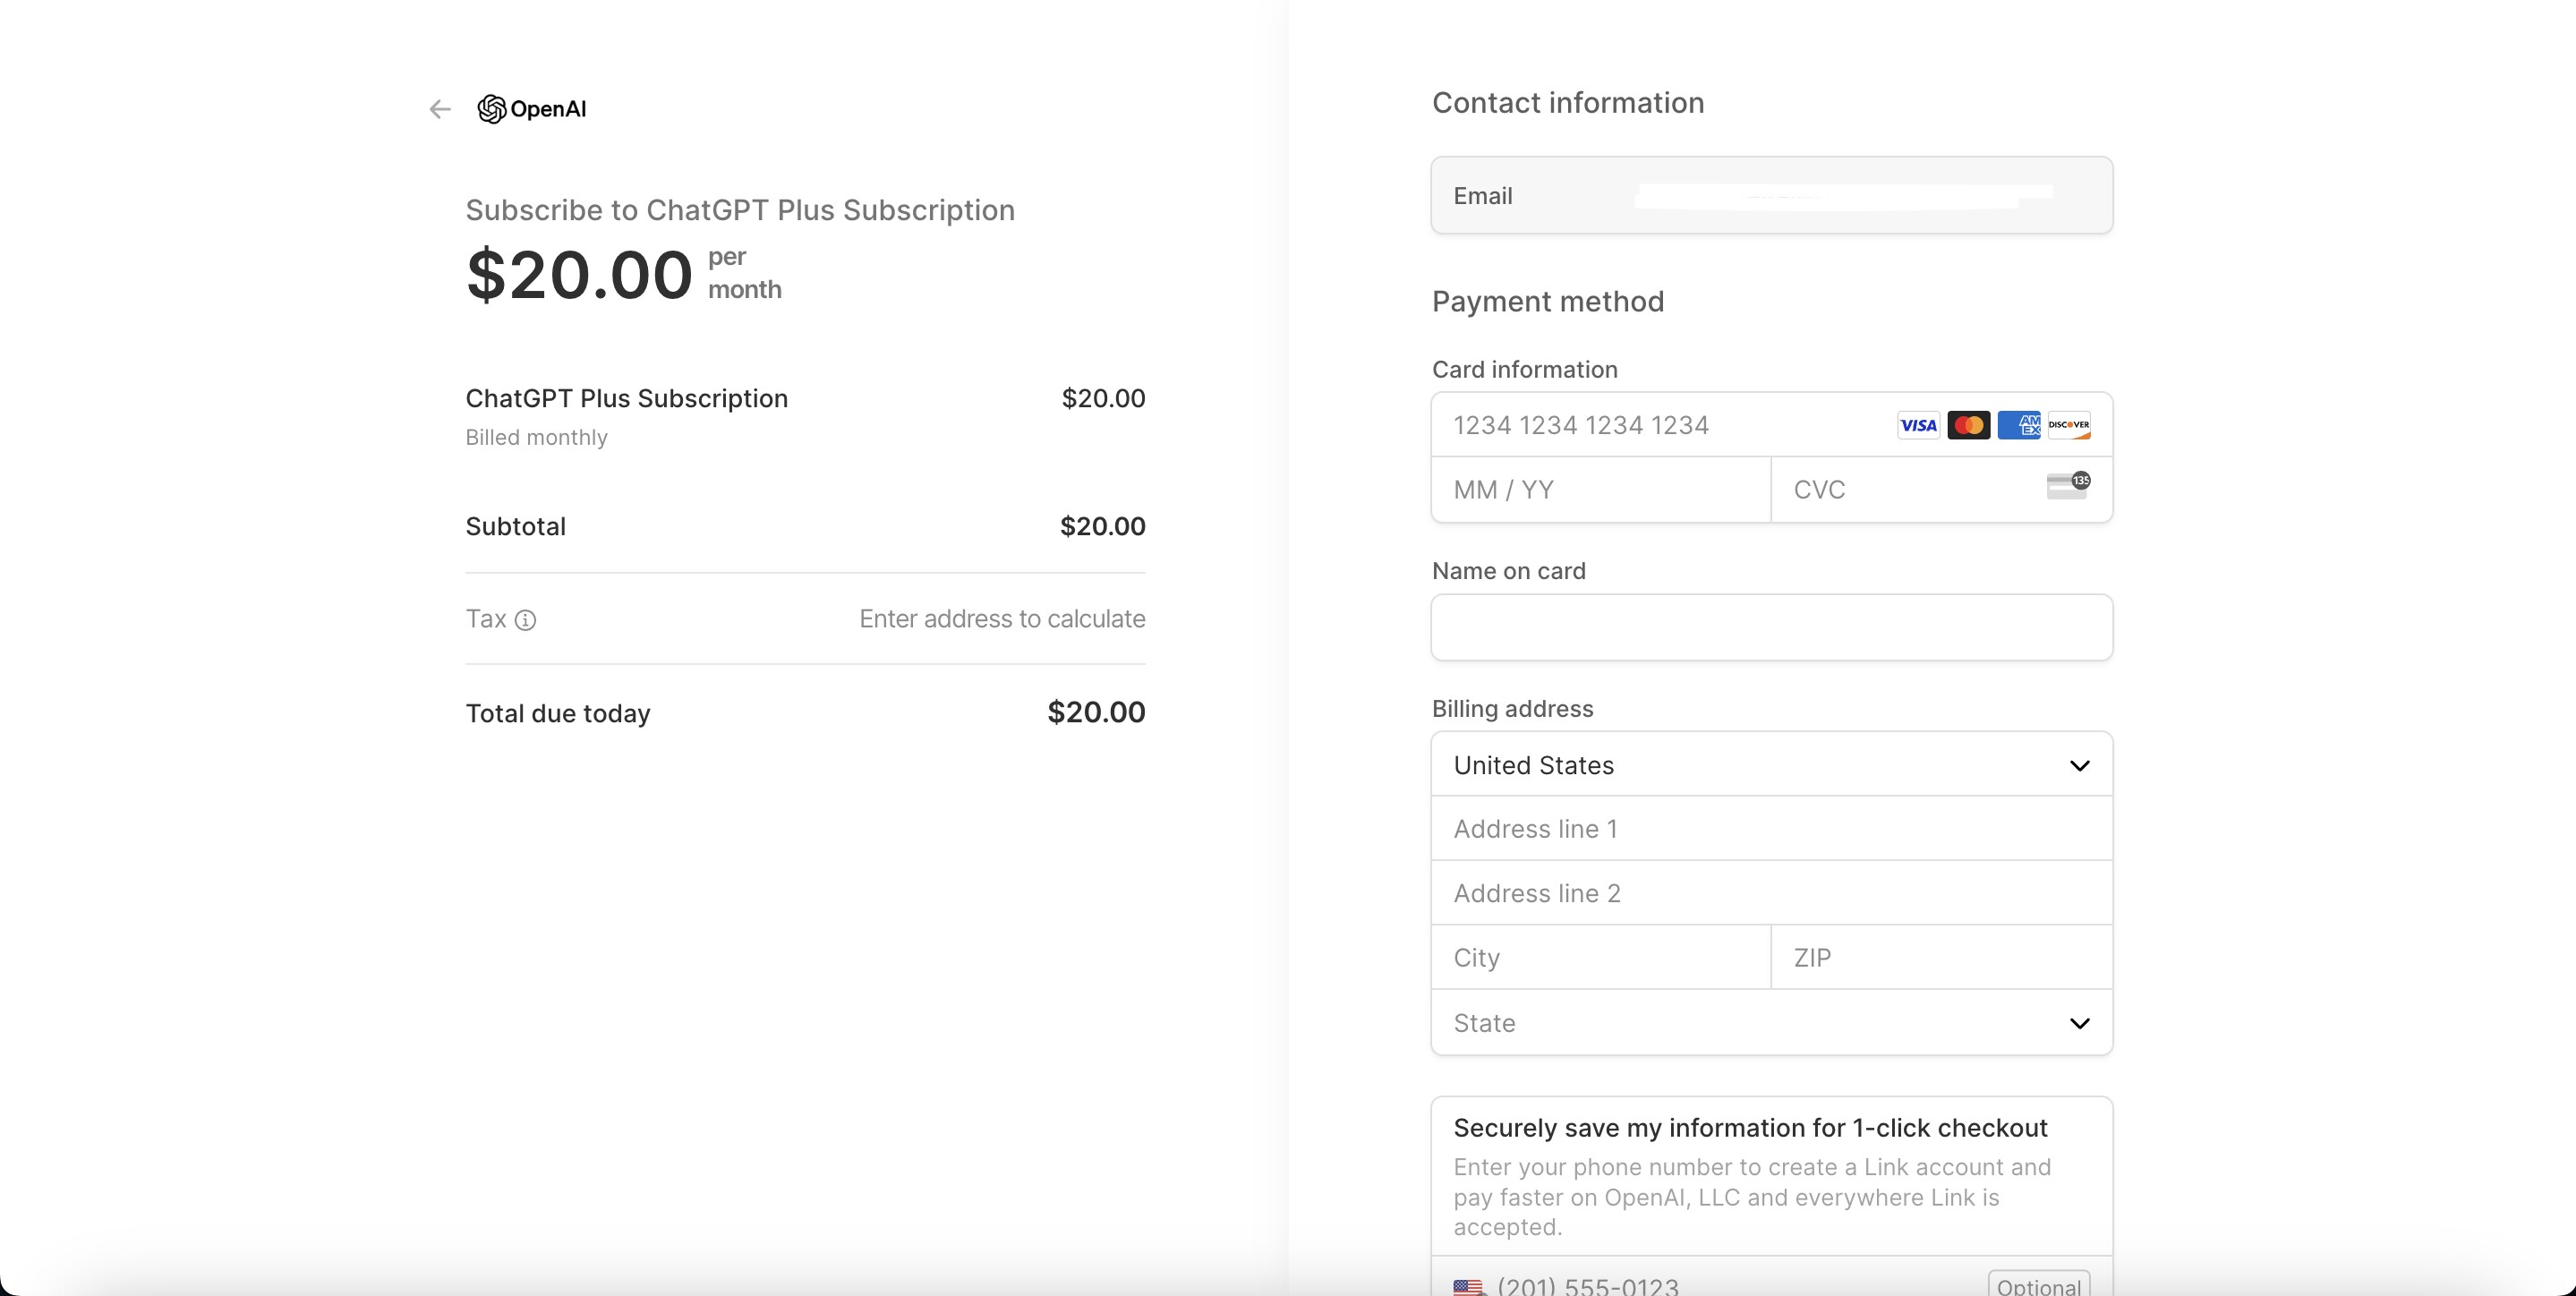Click the American Express icon
This screenshot has width=2576, height=1296.
(x=2018, y=425)
